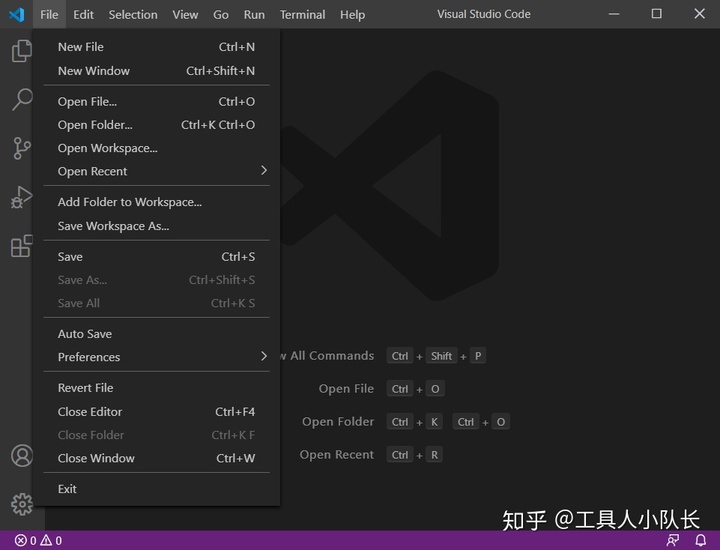Open the Search view icon
720x550 pixels.
21,99
